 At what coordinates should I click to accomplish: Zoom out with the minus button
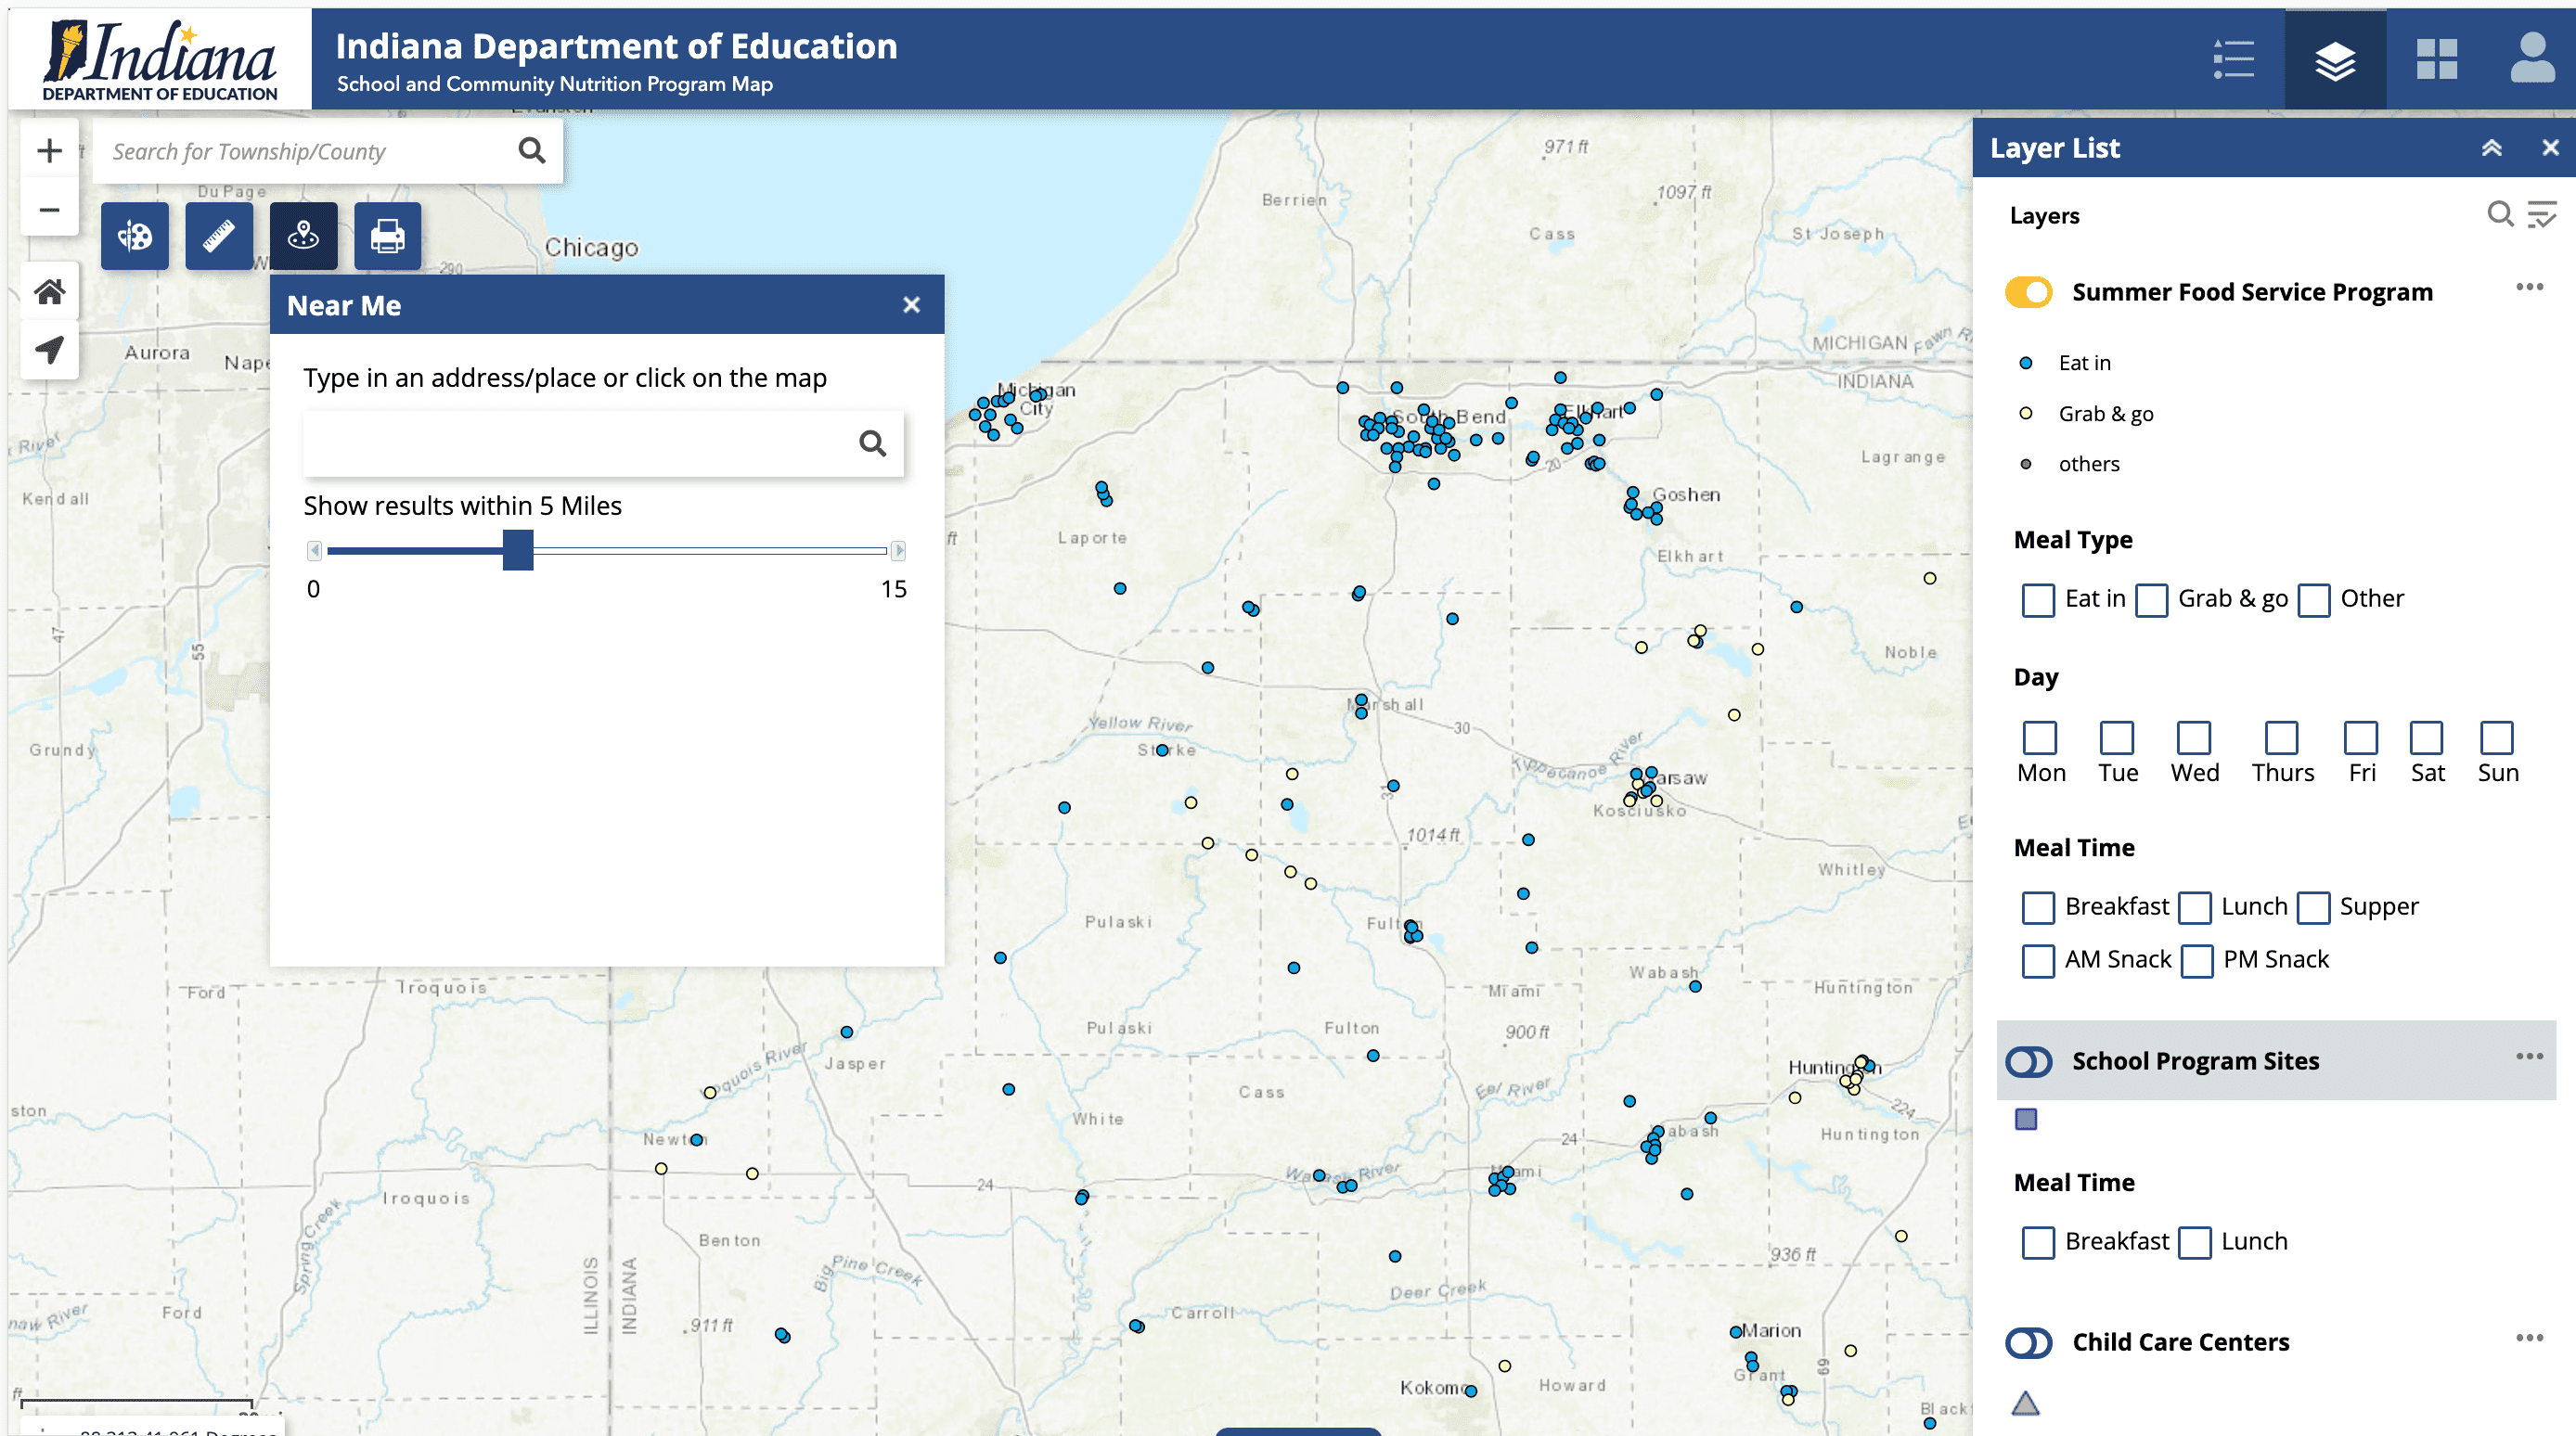tap(49, 209)
